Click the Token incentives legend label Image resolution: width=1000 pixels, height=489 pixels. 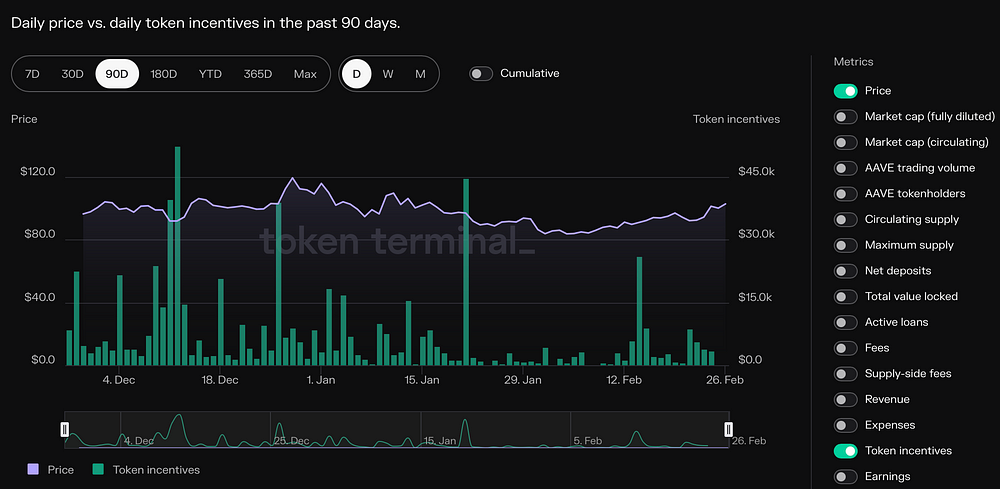(156, 470)
